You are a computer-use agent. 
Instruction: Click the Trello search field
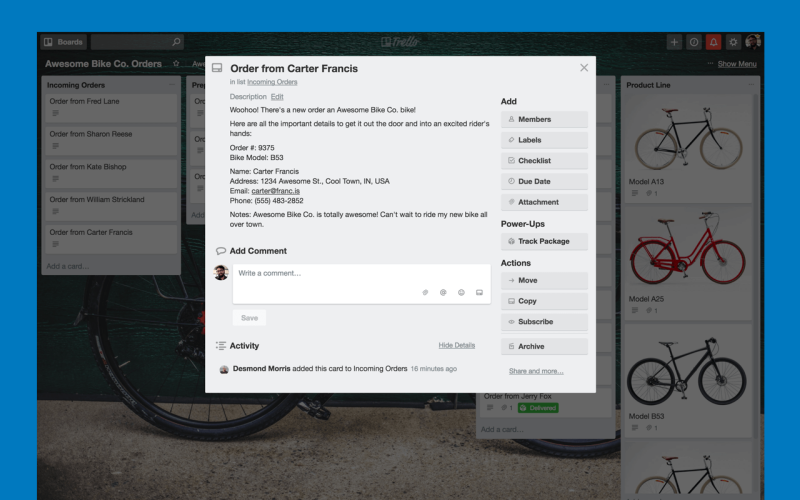coord(137,42)
